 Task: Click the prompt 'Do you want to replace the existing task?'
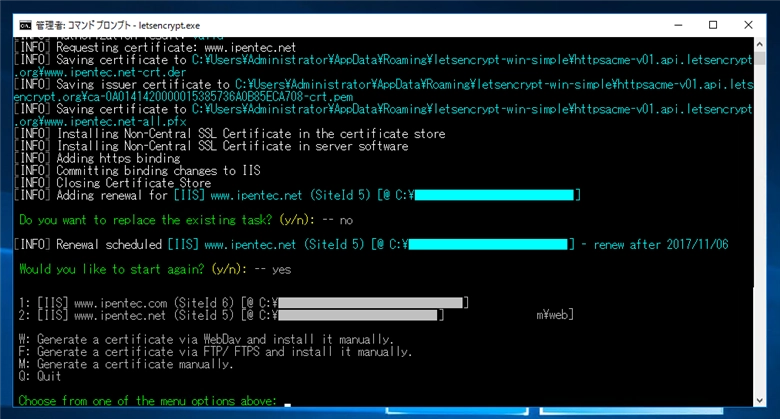pyautogui.click(x=146, y=220)
